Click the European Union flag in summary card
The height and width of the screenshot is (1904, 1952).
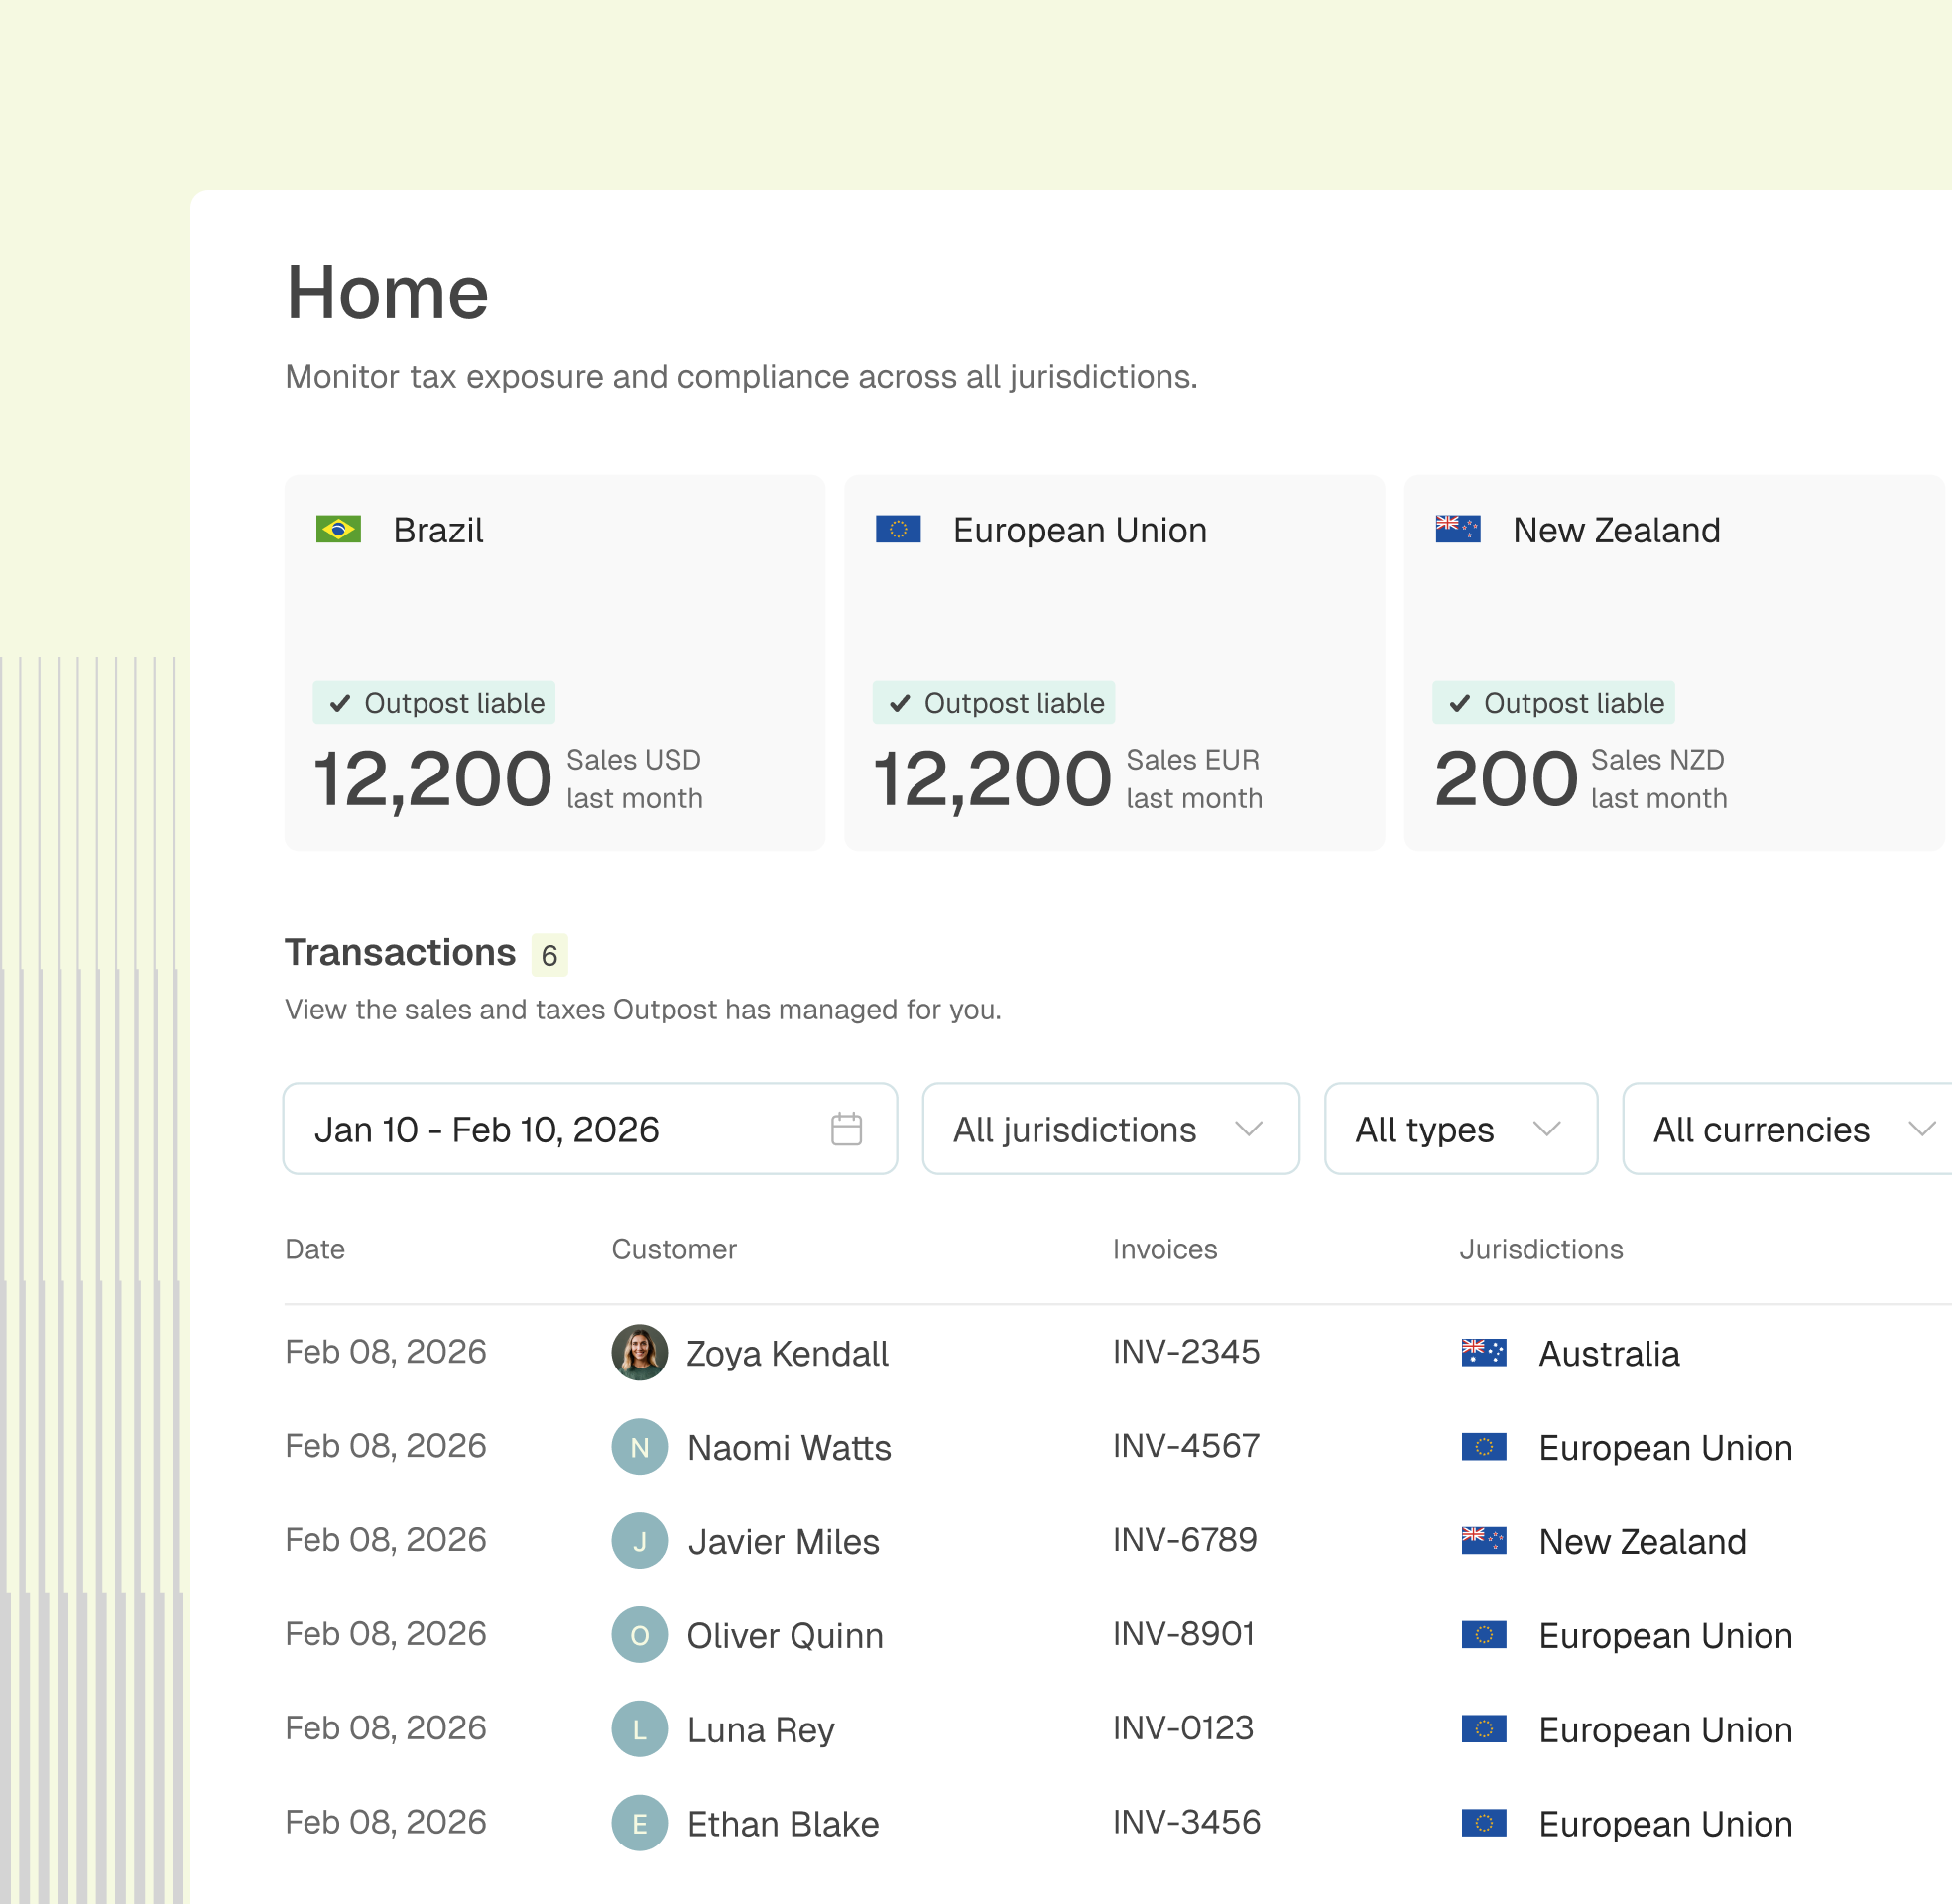pyautogui.click(x=898, y=529)
